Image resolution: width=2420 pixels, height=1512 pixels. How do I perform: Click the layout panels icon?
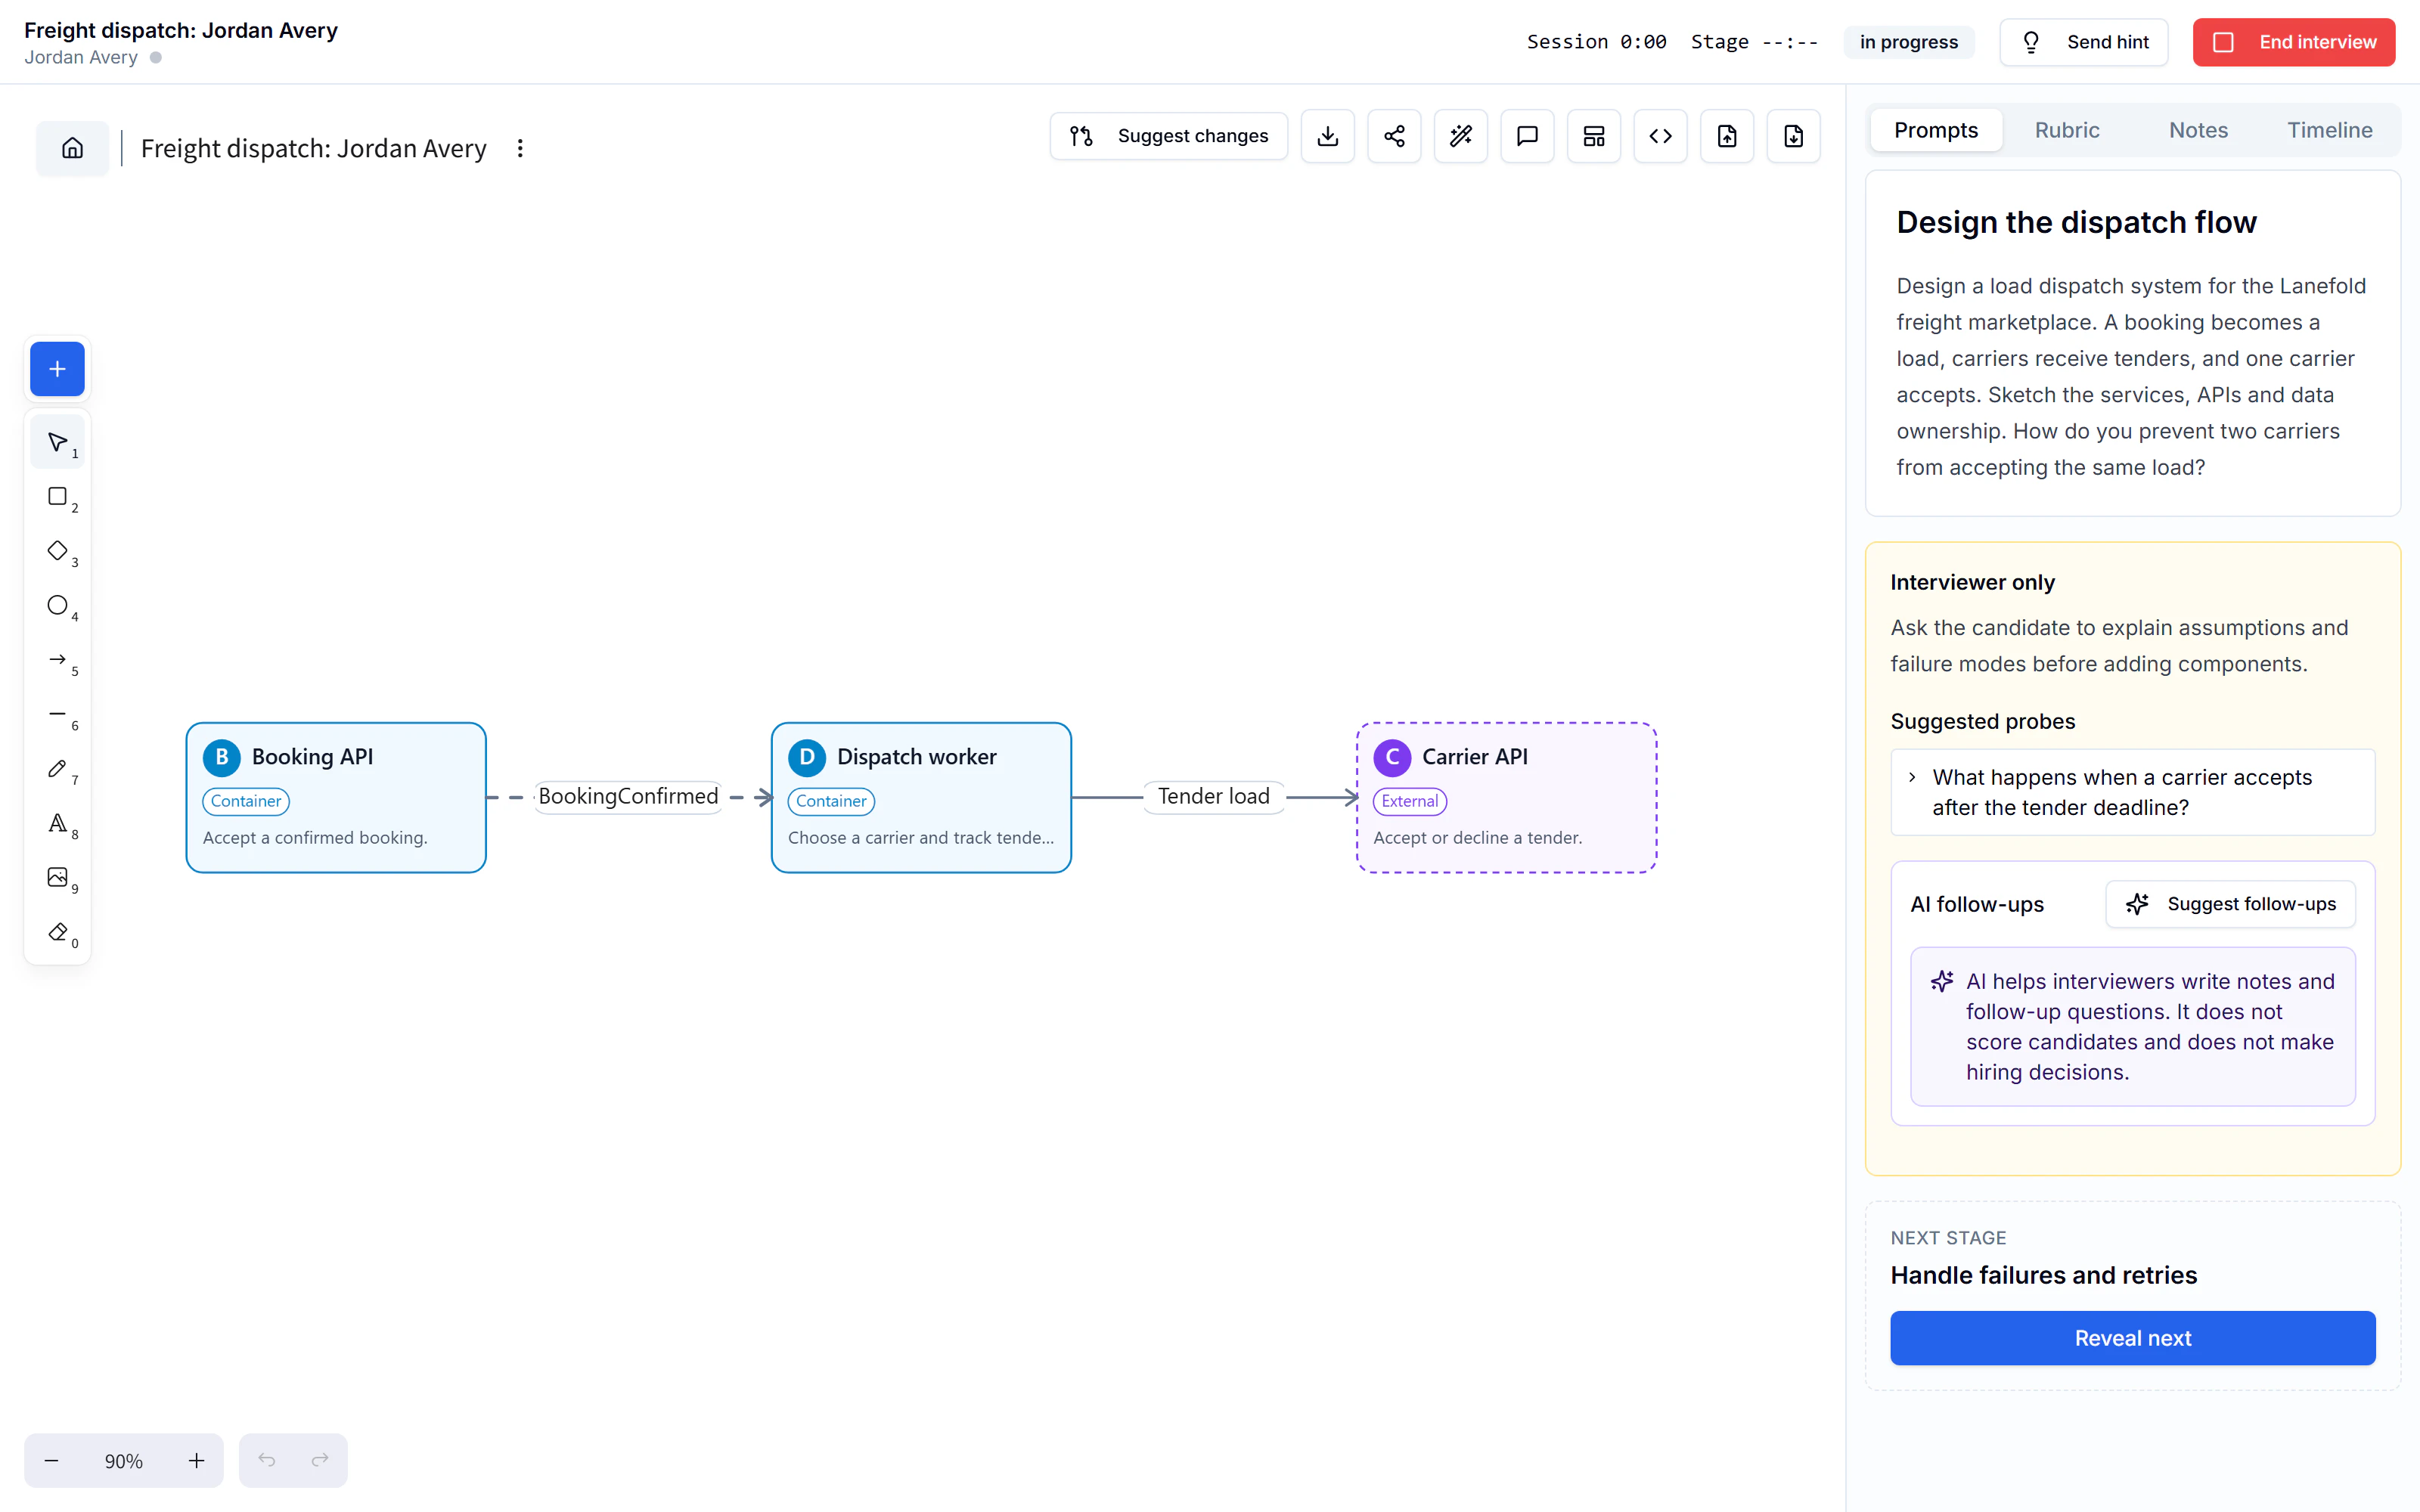[x=1594, y=136]
